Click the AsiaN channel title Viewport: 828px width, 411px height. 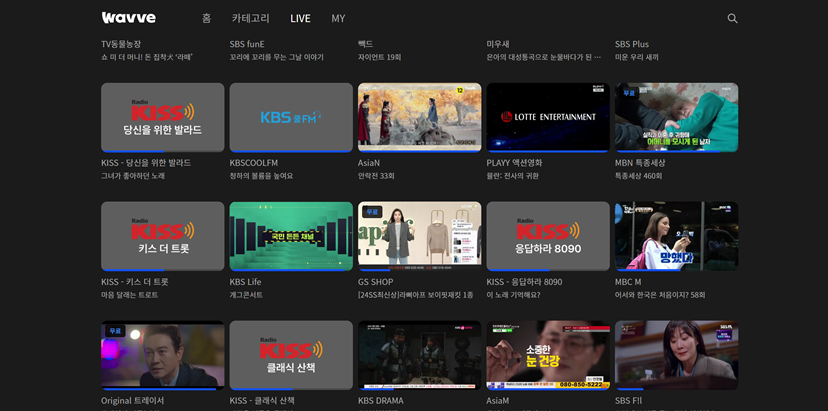pyautogui.click(x=369, y=163)
